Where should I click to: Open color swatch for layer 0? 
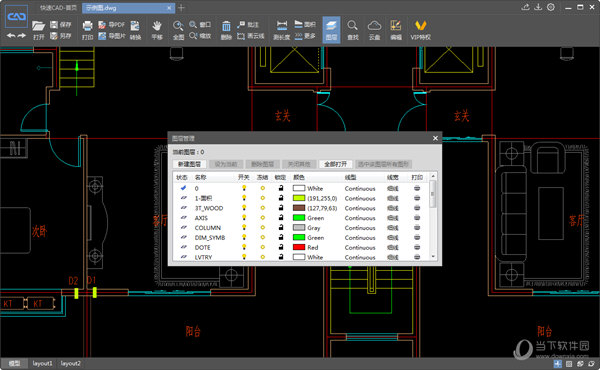point(299,188)
